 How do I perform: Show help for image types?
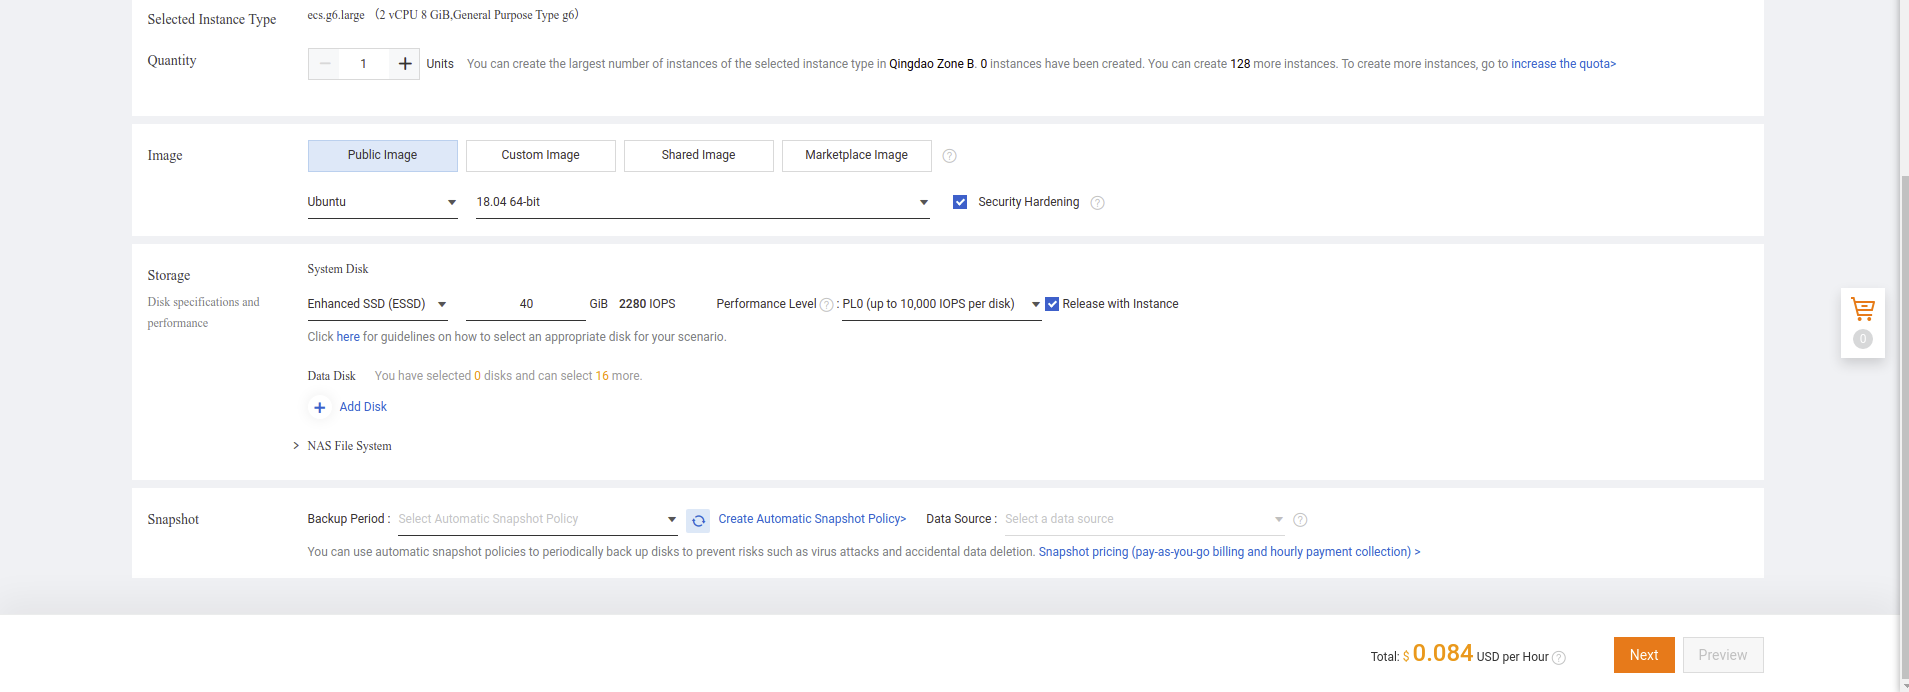[x=950, y=156]
